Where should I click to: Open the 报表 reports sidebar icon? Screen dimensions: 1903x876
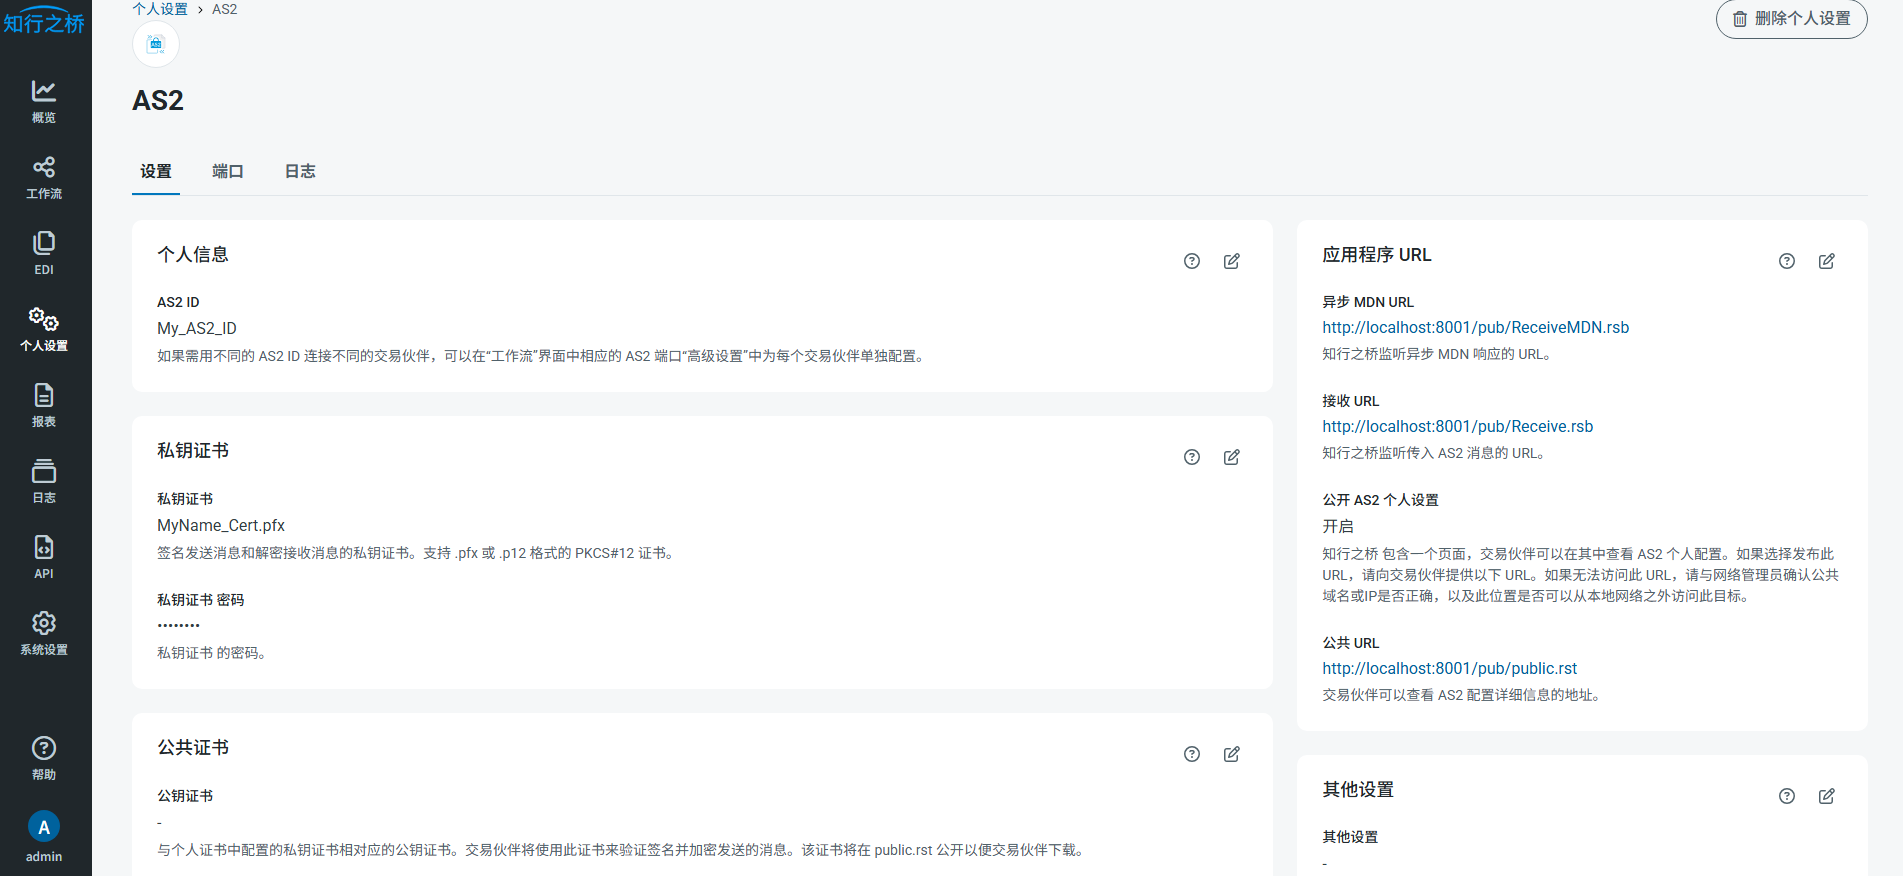(44, 405)
